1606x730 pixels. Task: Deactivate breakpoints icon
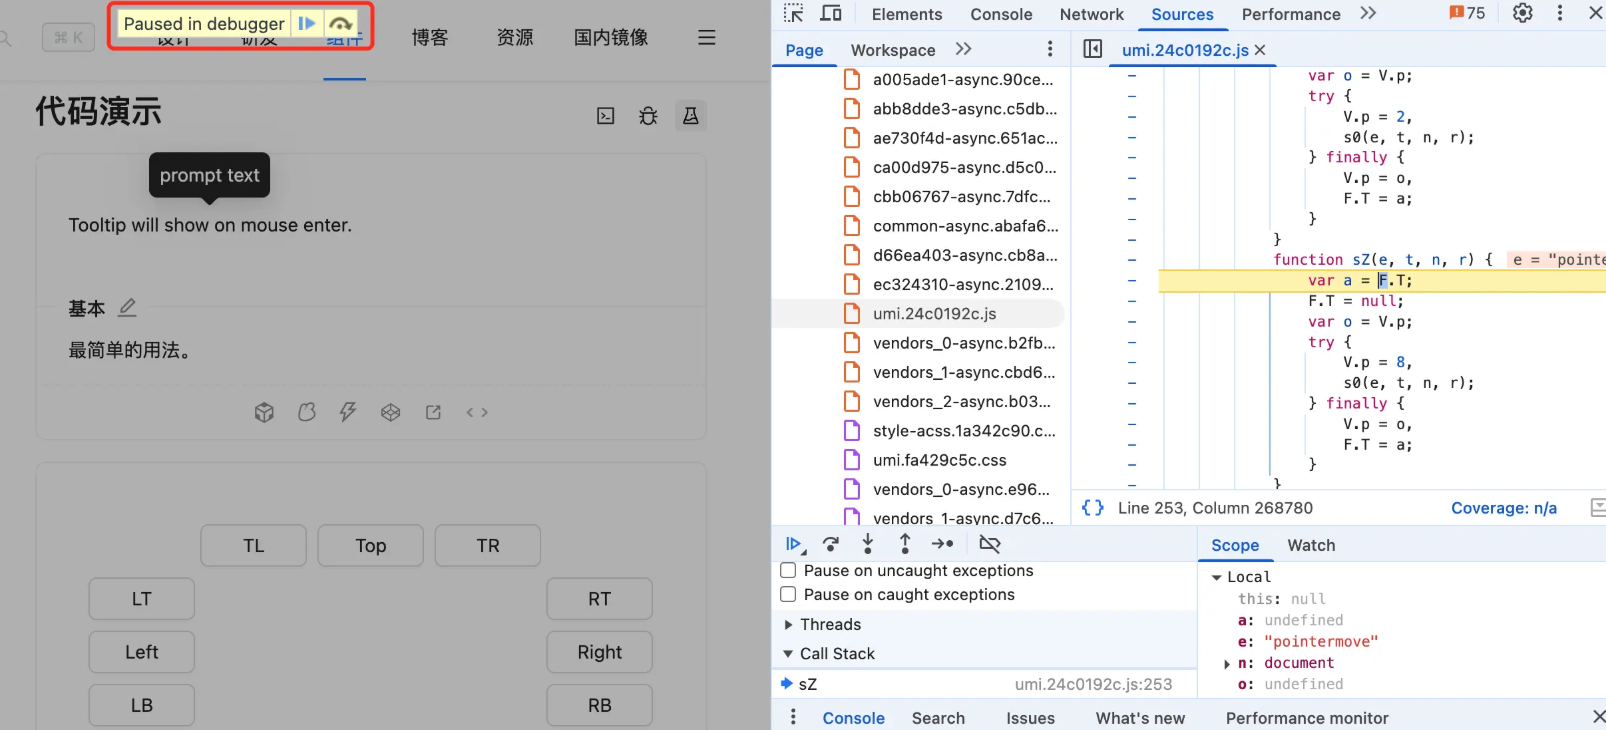pyautogui.click(x=990, y=544)
